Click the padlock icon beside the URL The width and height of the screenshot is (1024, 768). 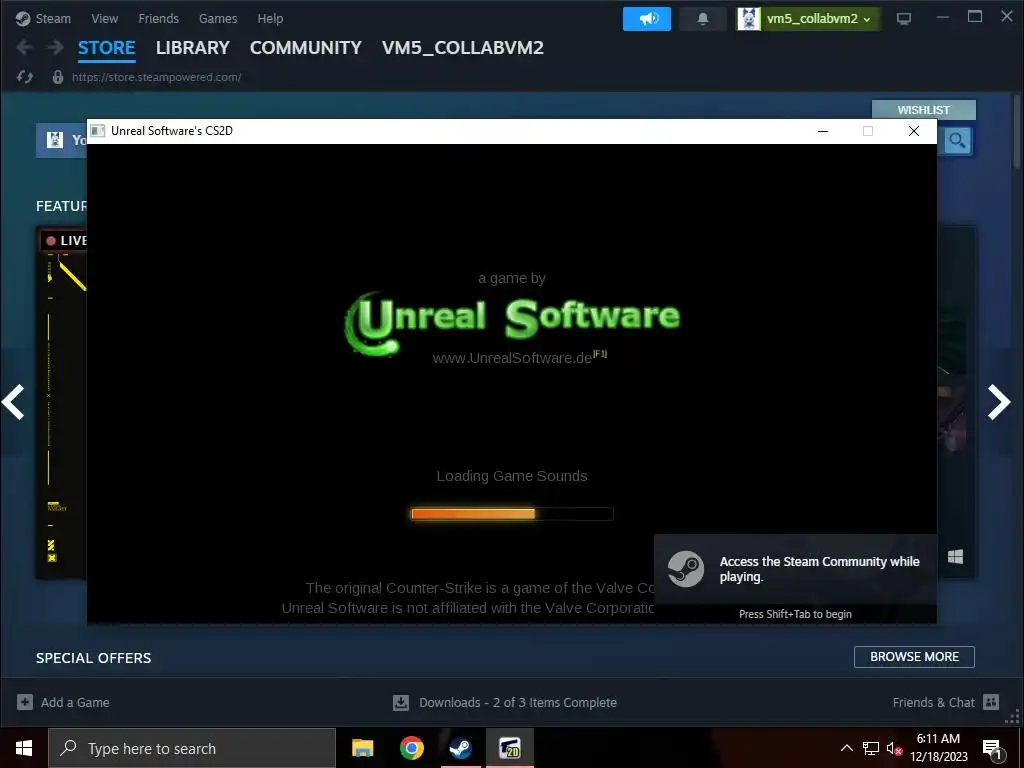tap(57, 77)
